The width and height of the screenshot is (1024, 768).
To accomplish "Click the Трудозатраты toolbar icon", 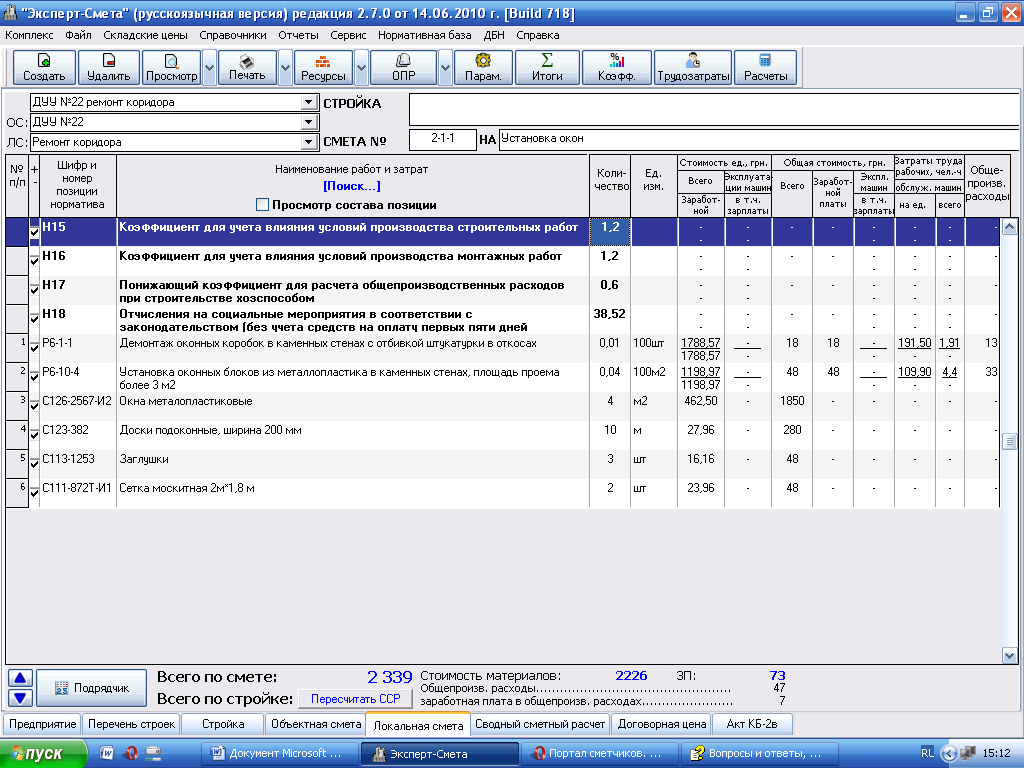I will pos(692,60).
